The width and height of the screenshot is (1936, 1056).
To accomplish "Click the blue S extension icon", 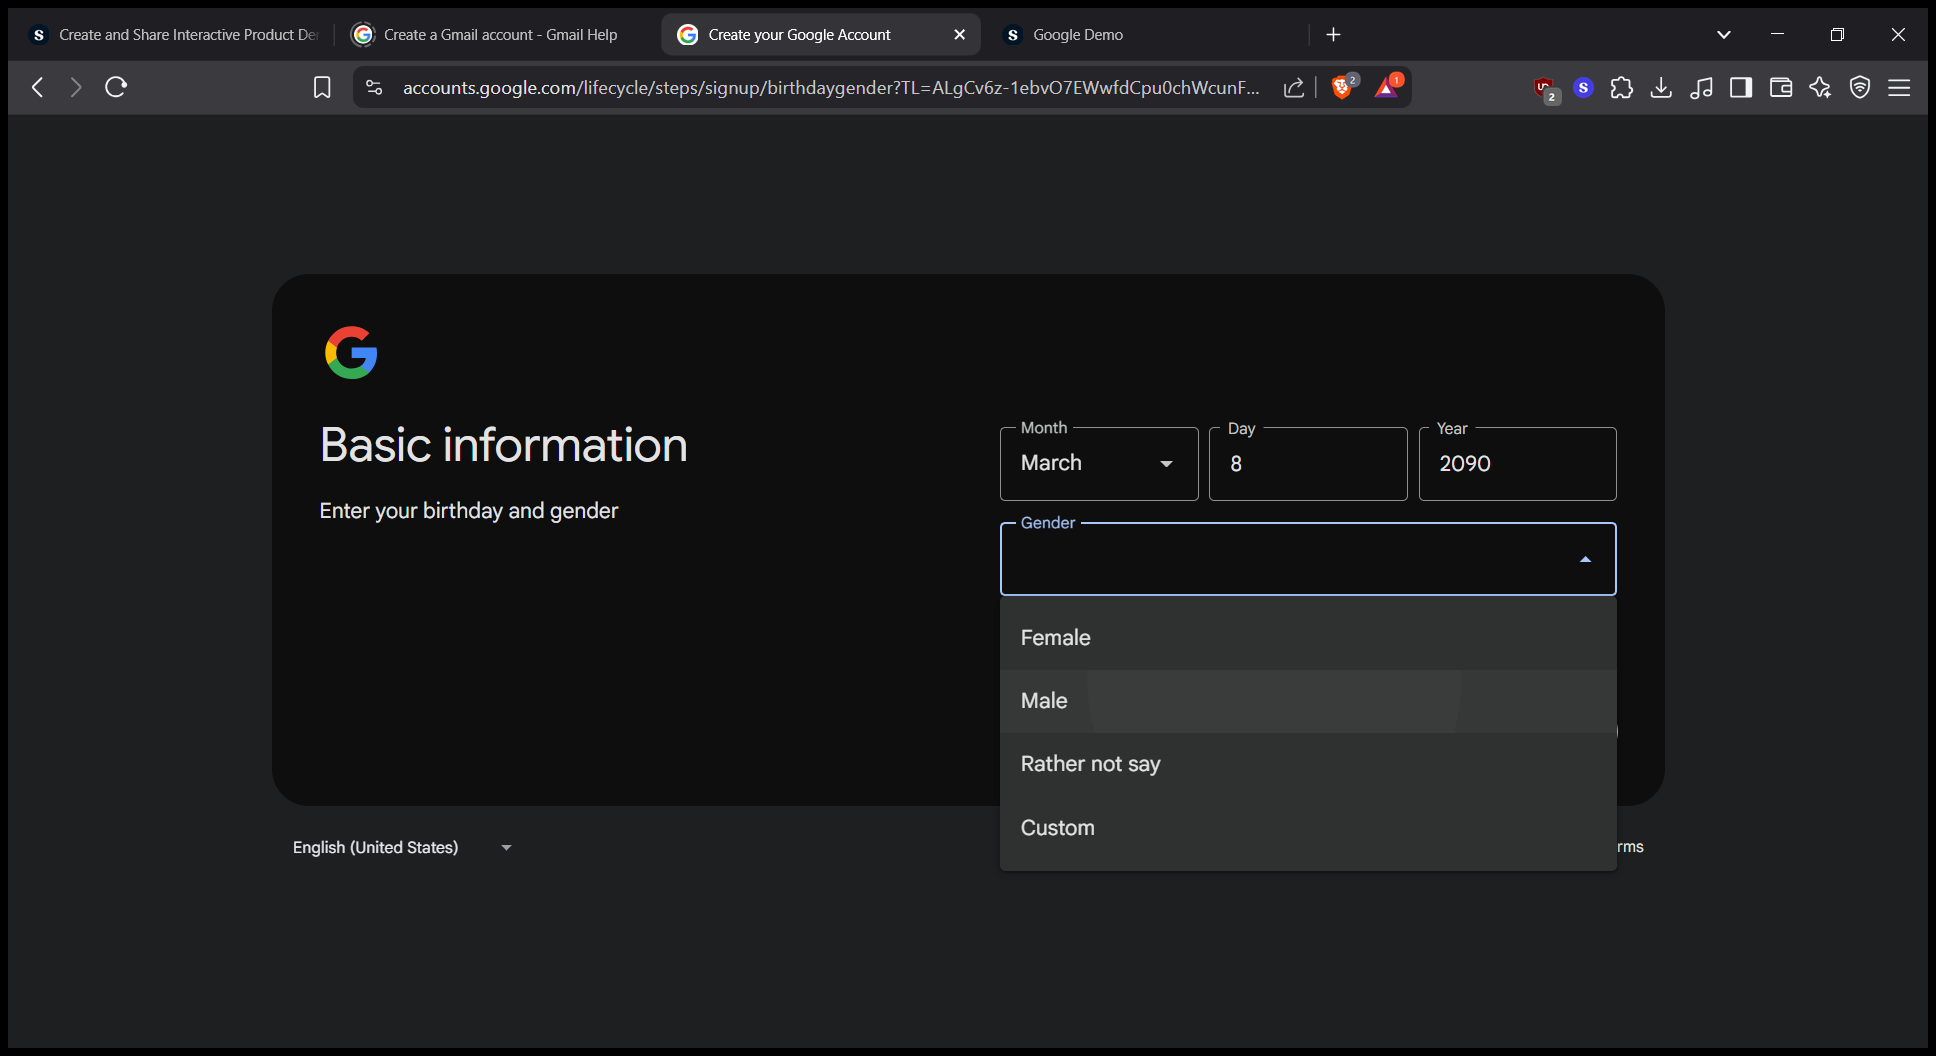I will tap(1583, 88).
